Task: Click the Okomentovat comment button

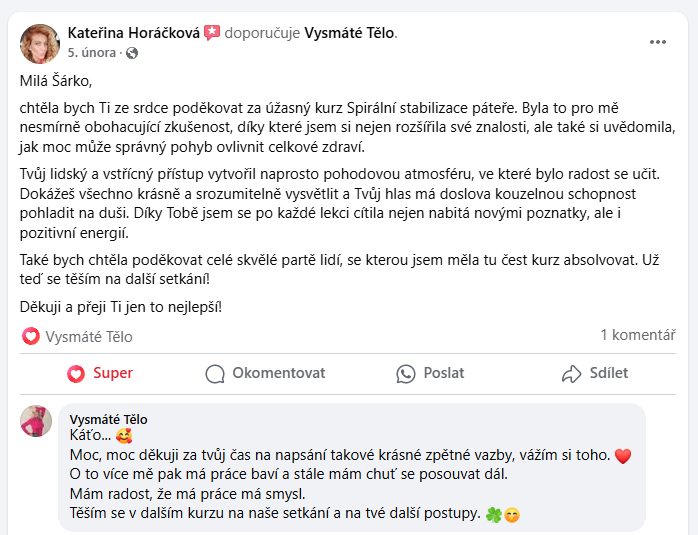Action: tap(266, 373)
